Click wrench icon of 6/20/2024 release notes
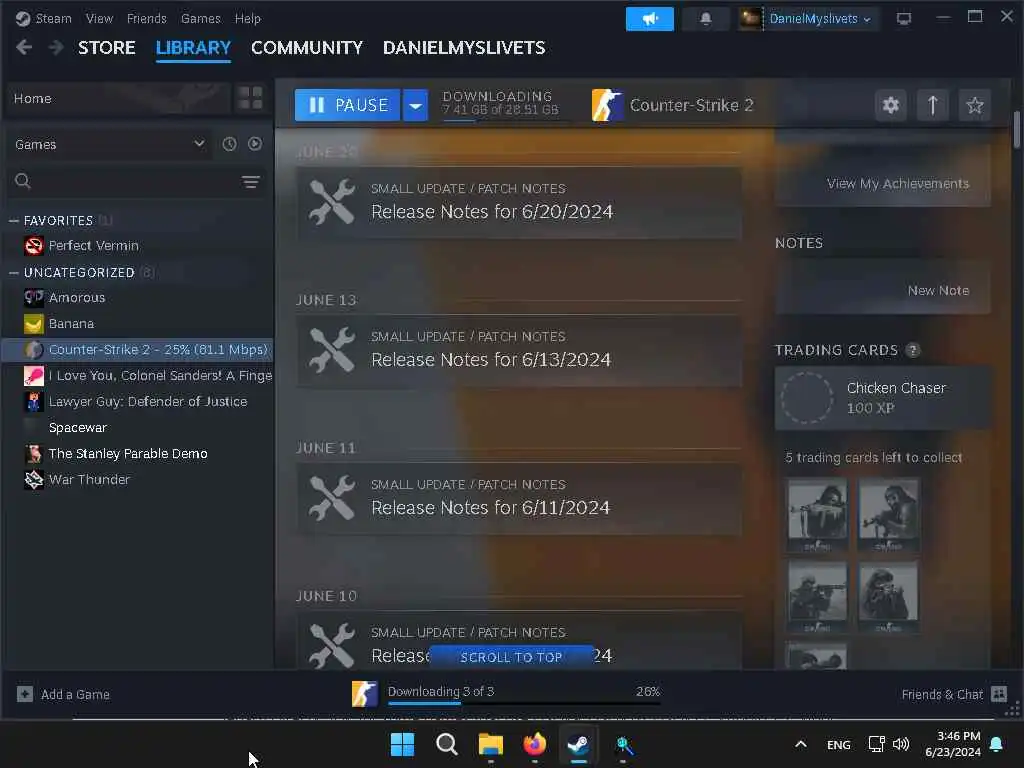 (332, 202)
